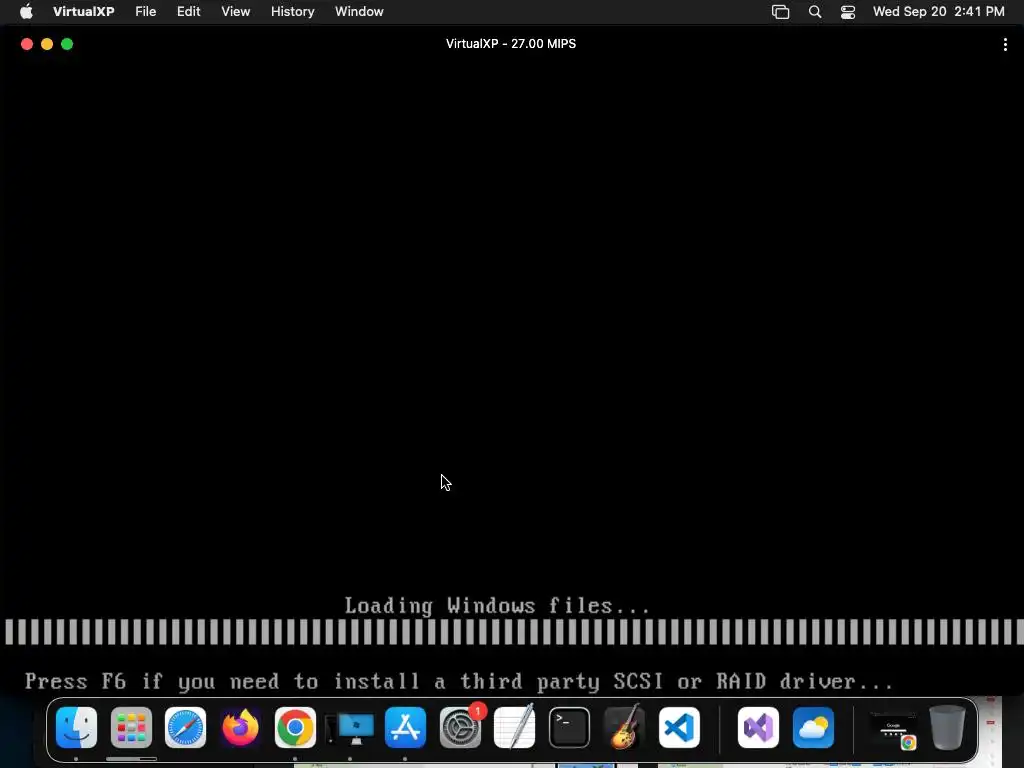Open Weather app from the Dock

tap(813, 728)
